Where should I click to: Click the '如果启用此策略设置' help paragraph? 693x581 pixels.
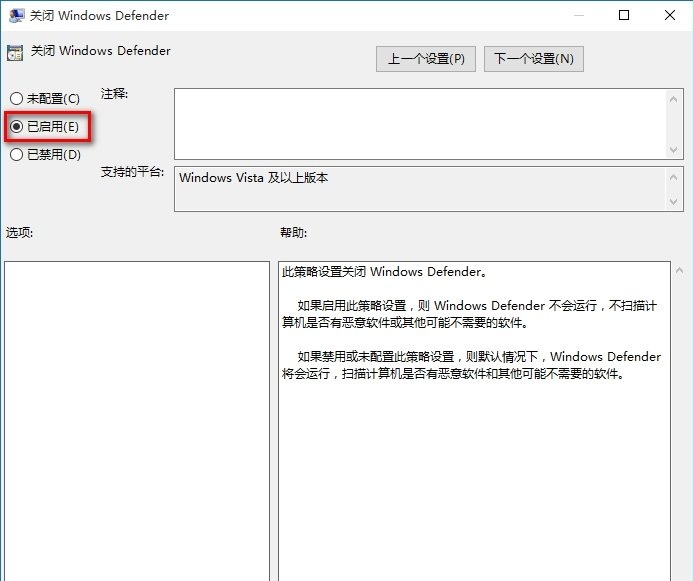pyautogui.click(x=469, y=314)
